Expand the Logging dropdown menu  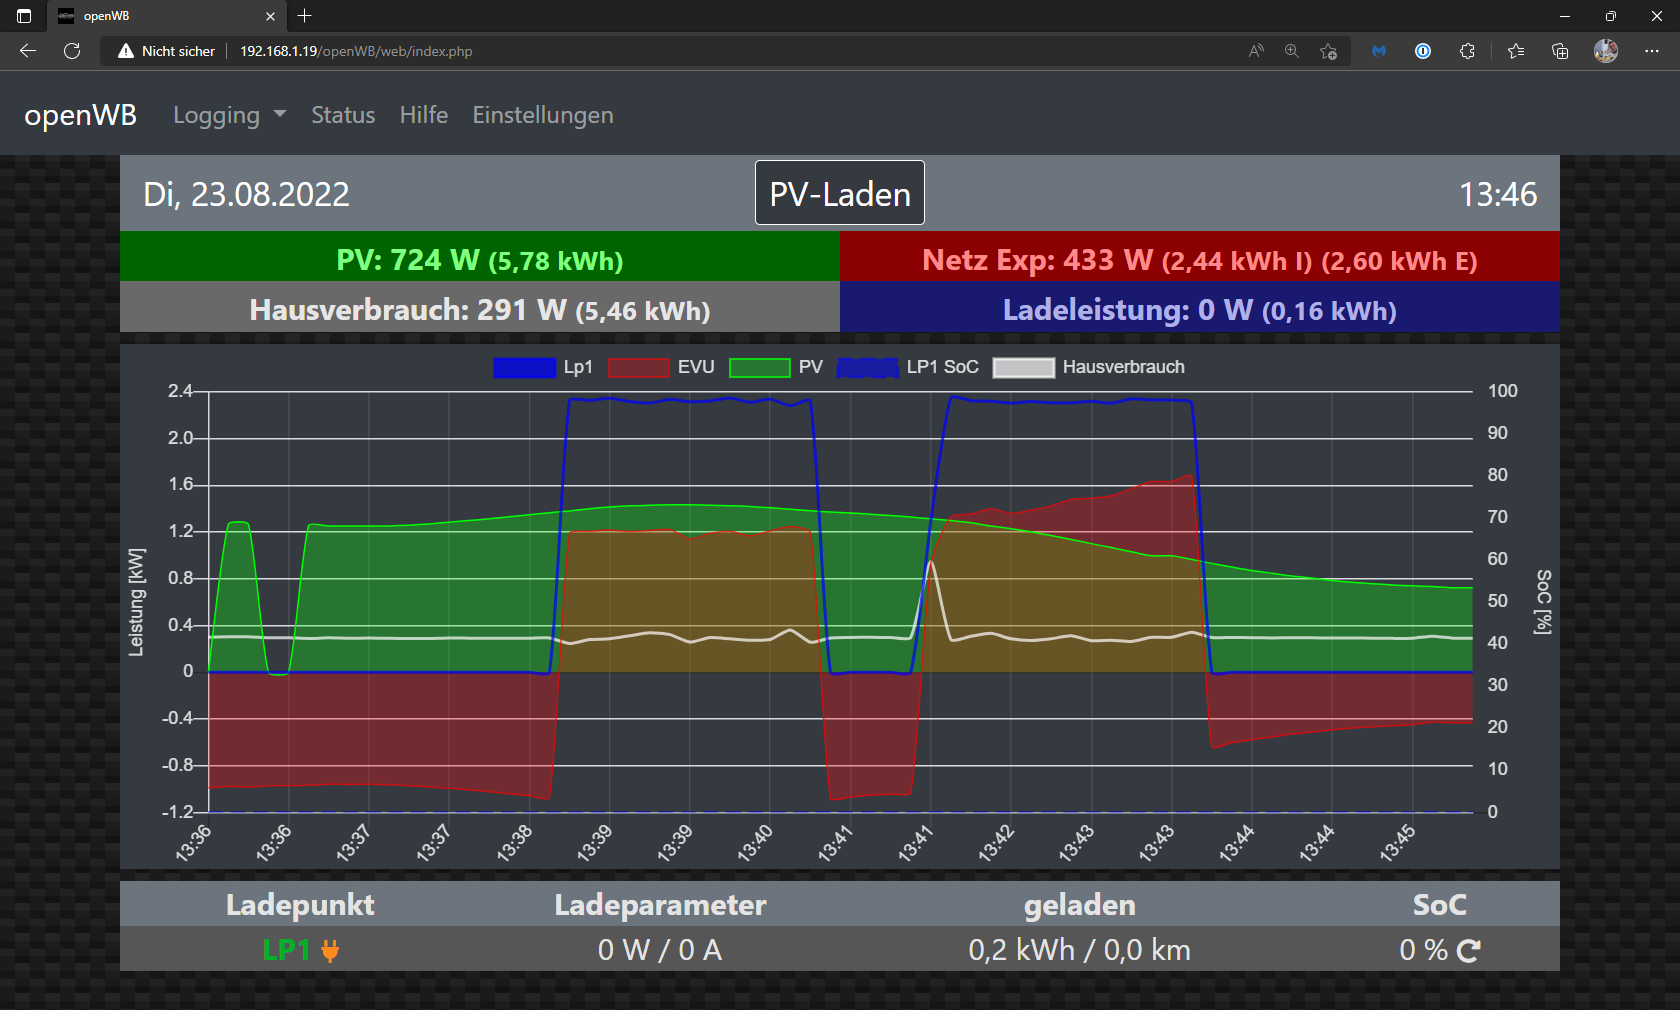point(229,115)
